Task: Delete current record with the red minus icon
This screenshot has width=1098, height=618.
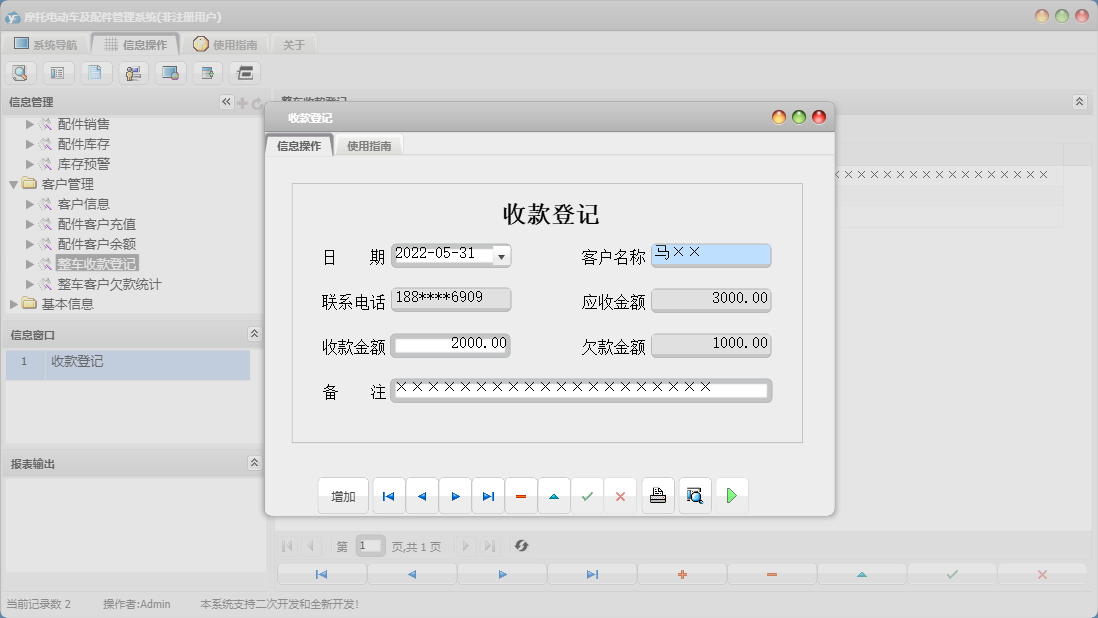Action: pyautogui.click(x=521, y=494)
